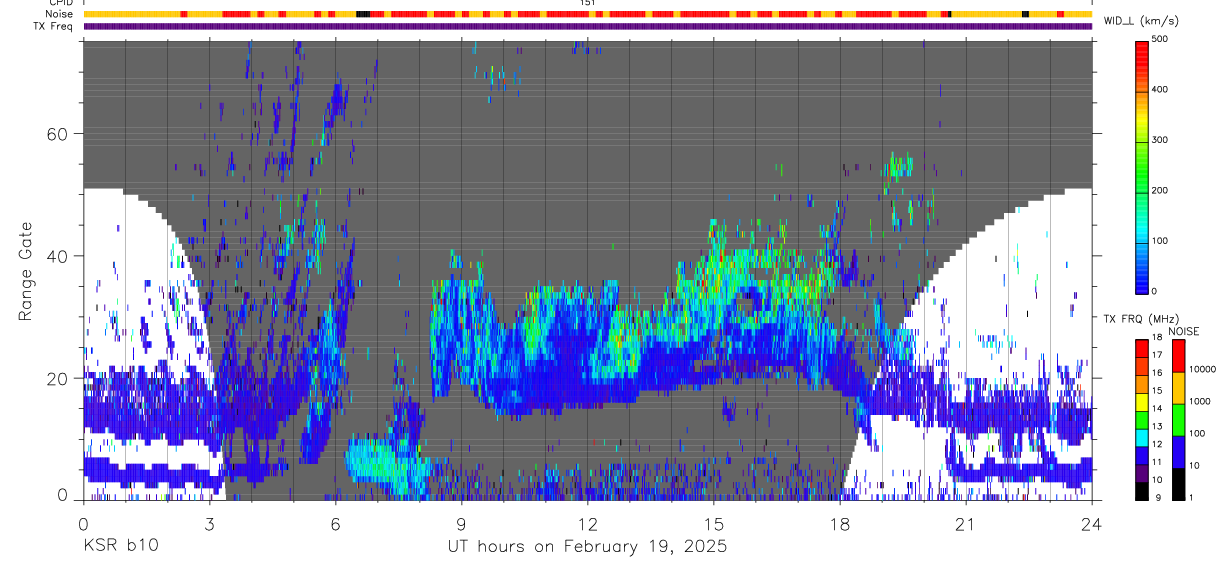The width and height of the screenshot is (1228, 567).
Task: Click the 'Range Gate' y-axis title
Action: tap(26, 271)
